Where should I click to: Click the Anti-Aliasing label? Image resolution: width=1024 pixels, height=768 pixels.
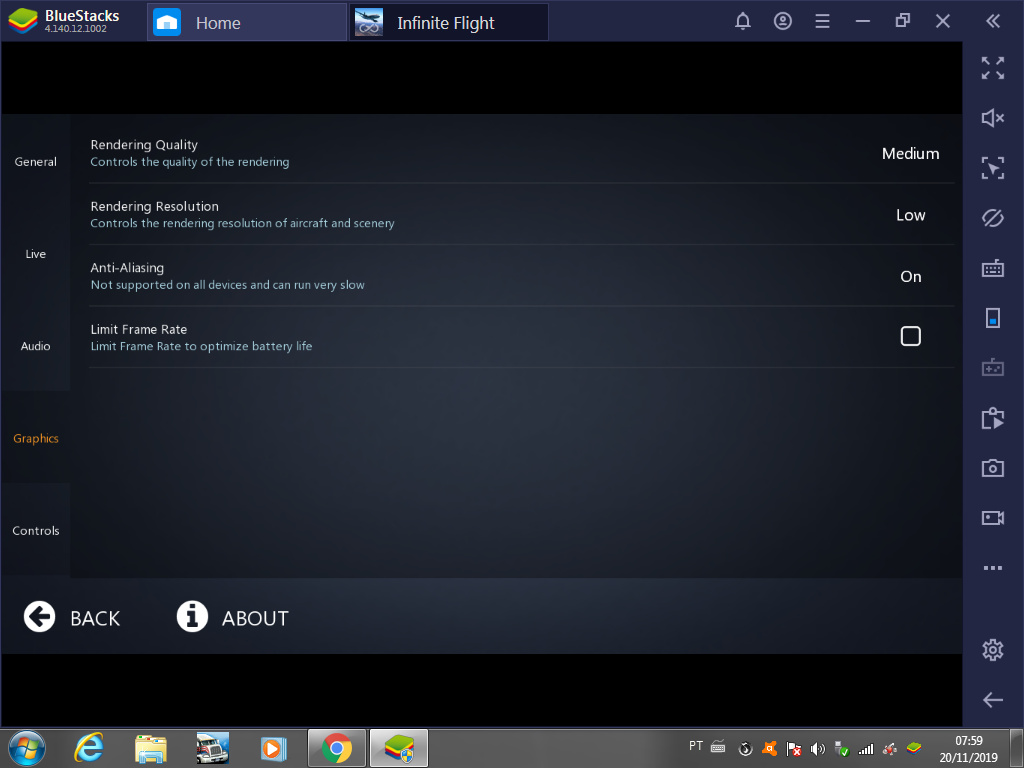[127, 267]
